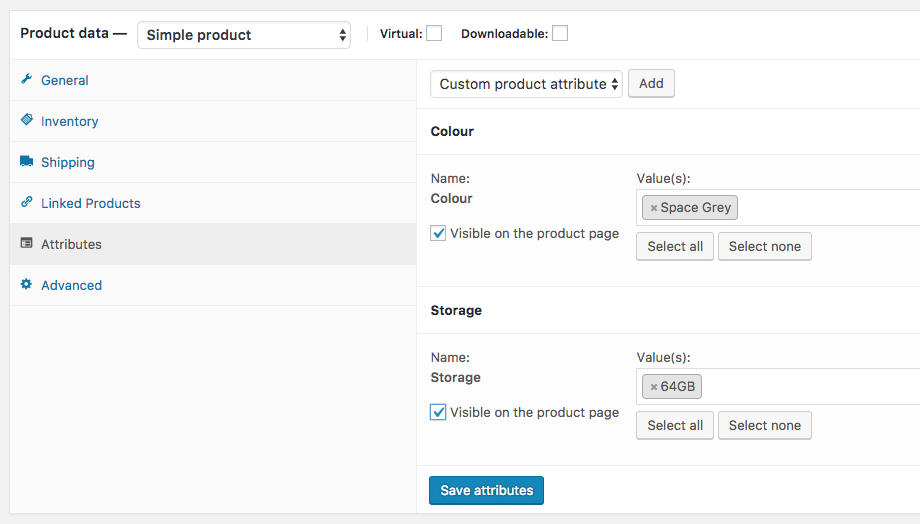The height and width of the screenshot is (524, 920).
Task: Enable the Virtual checkbox
Action: (434, 34)
